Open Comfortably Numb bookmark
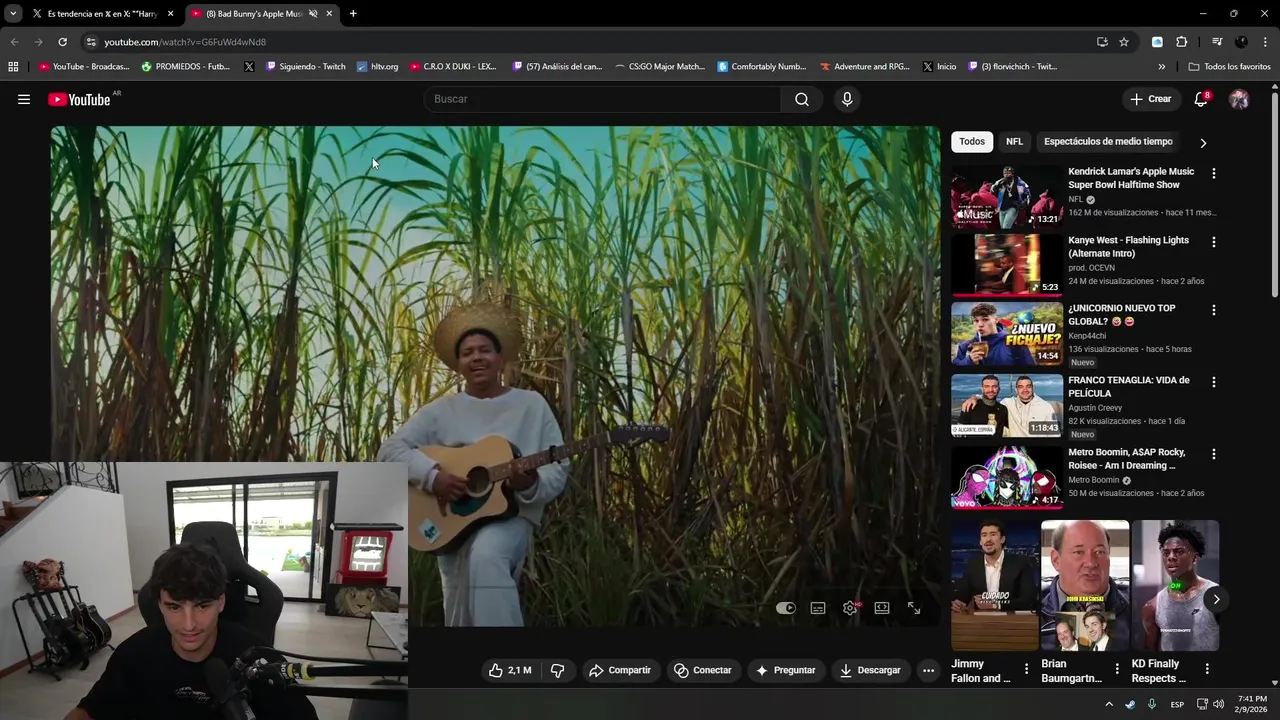The image size is (1280, 720). pos(761,67)
